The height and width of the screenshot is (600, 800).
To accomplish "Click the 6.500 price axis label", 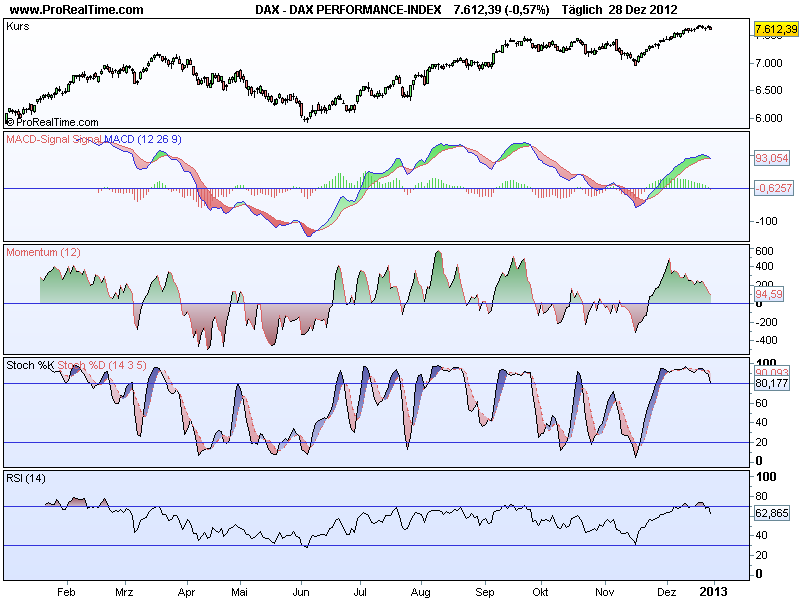I will coord(768,90).
